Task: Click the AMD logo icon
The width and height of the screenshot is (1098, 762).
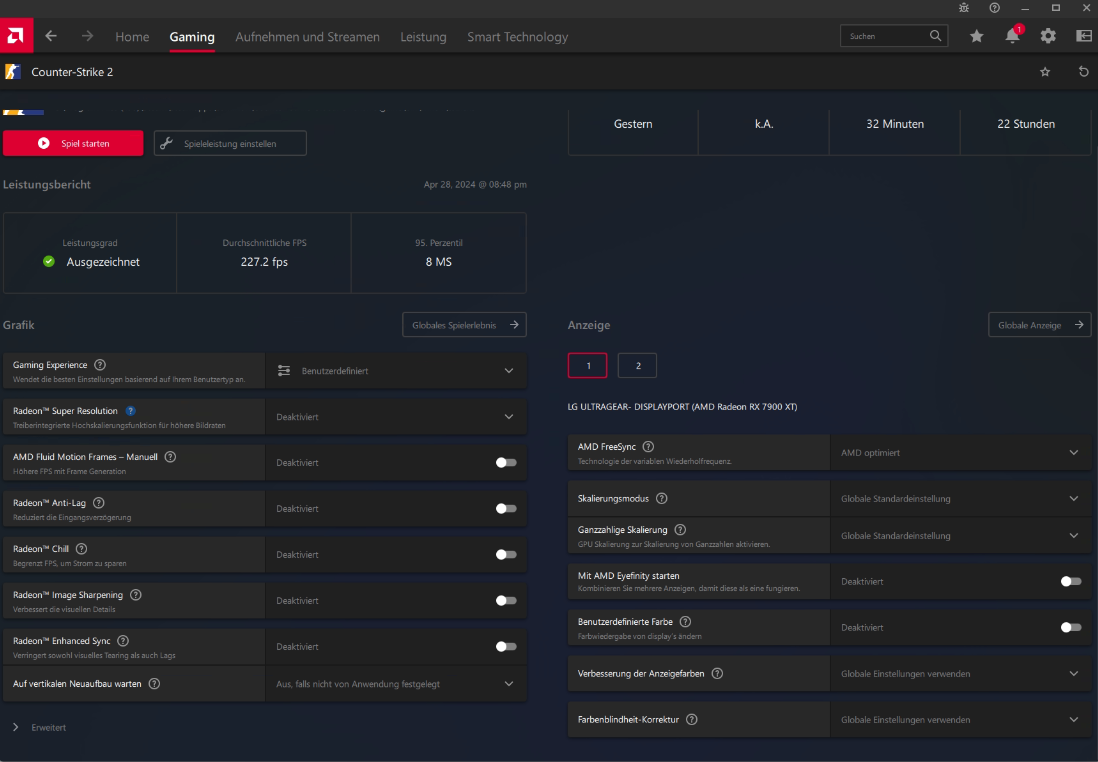Action: click(x=16, y=36)
